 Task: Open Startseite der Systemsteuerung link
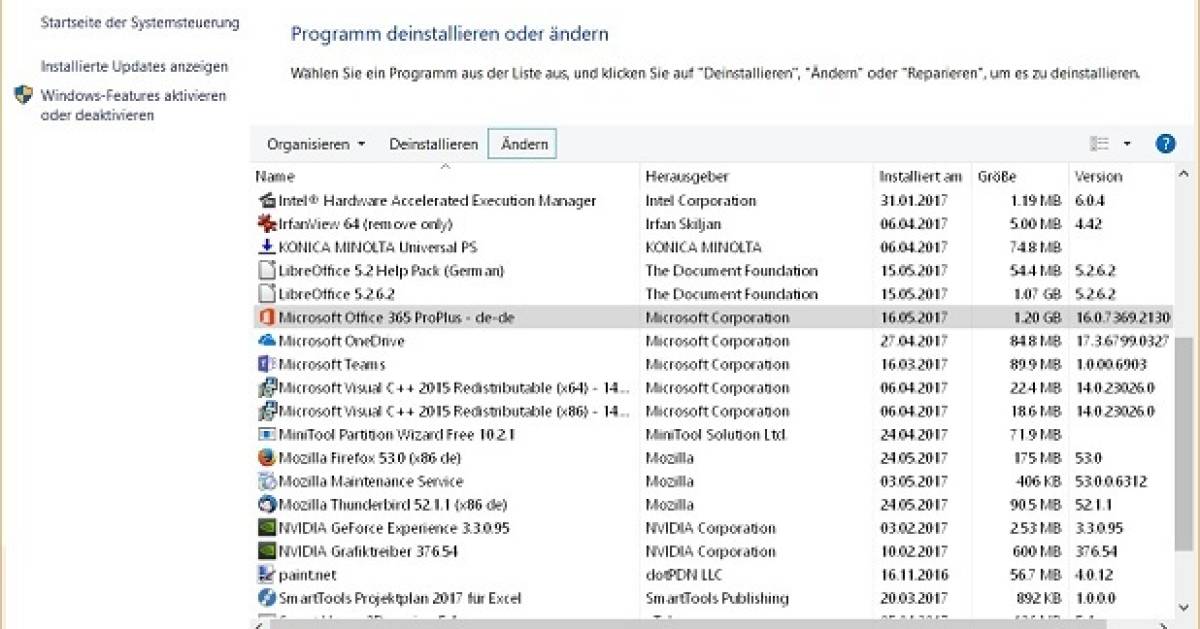[140, 22]
